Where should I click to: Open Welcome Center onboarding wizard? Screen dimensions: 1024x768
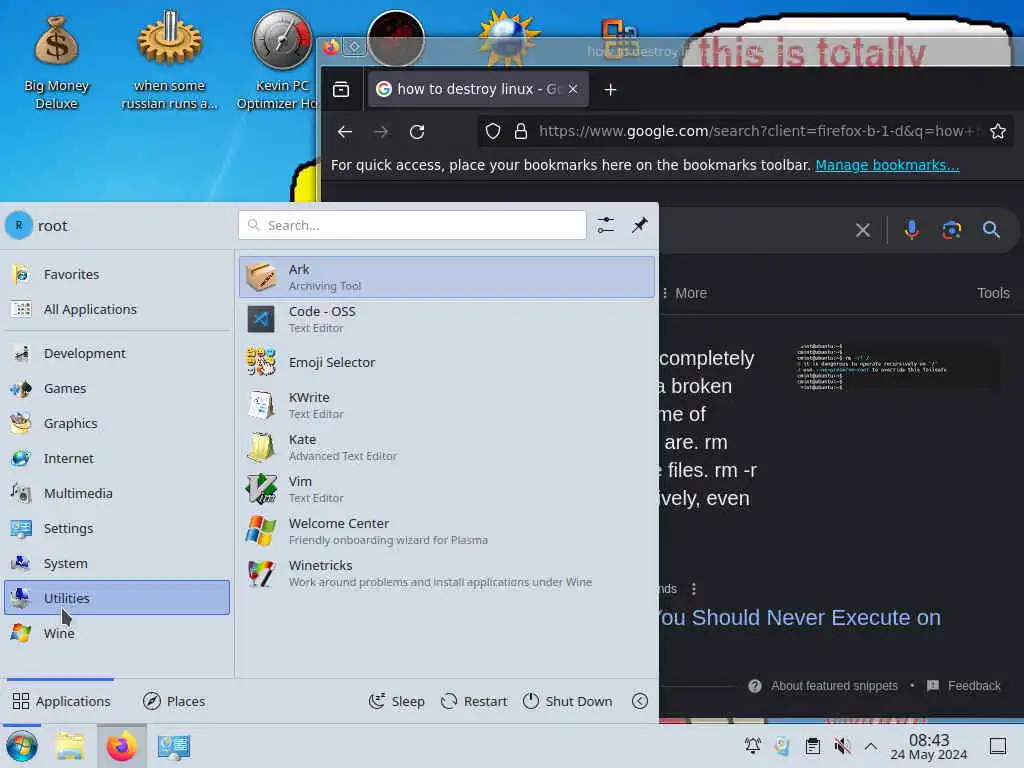point(447,531)
